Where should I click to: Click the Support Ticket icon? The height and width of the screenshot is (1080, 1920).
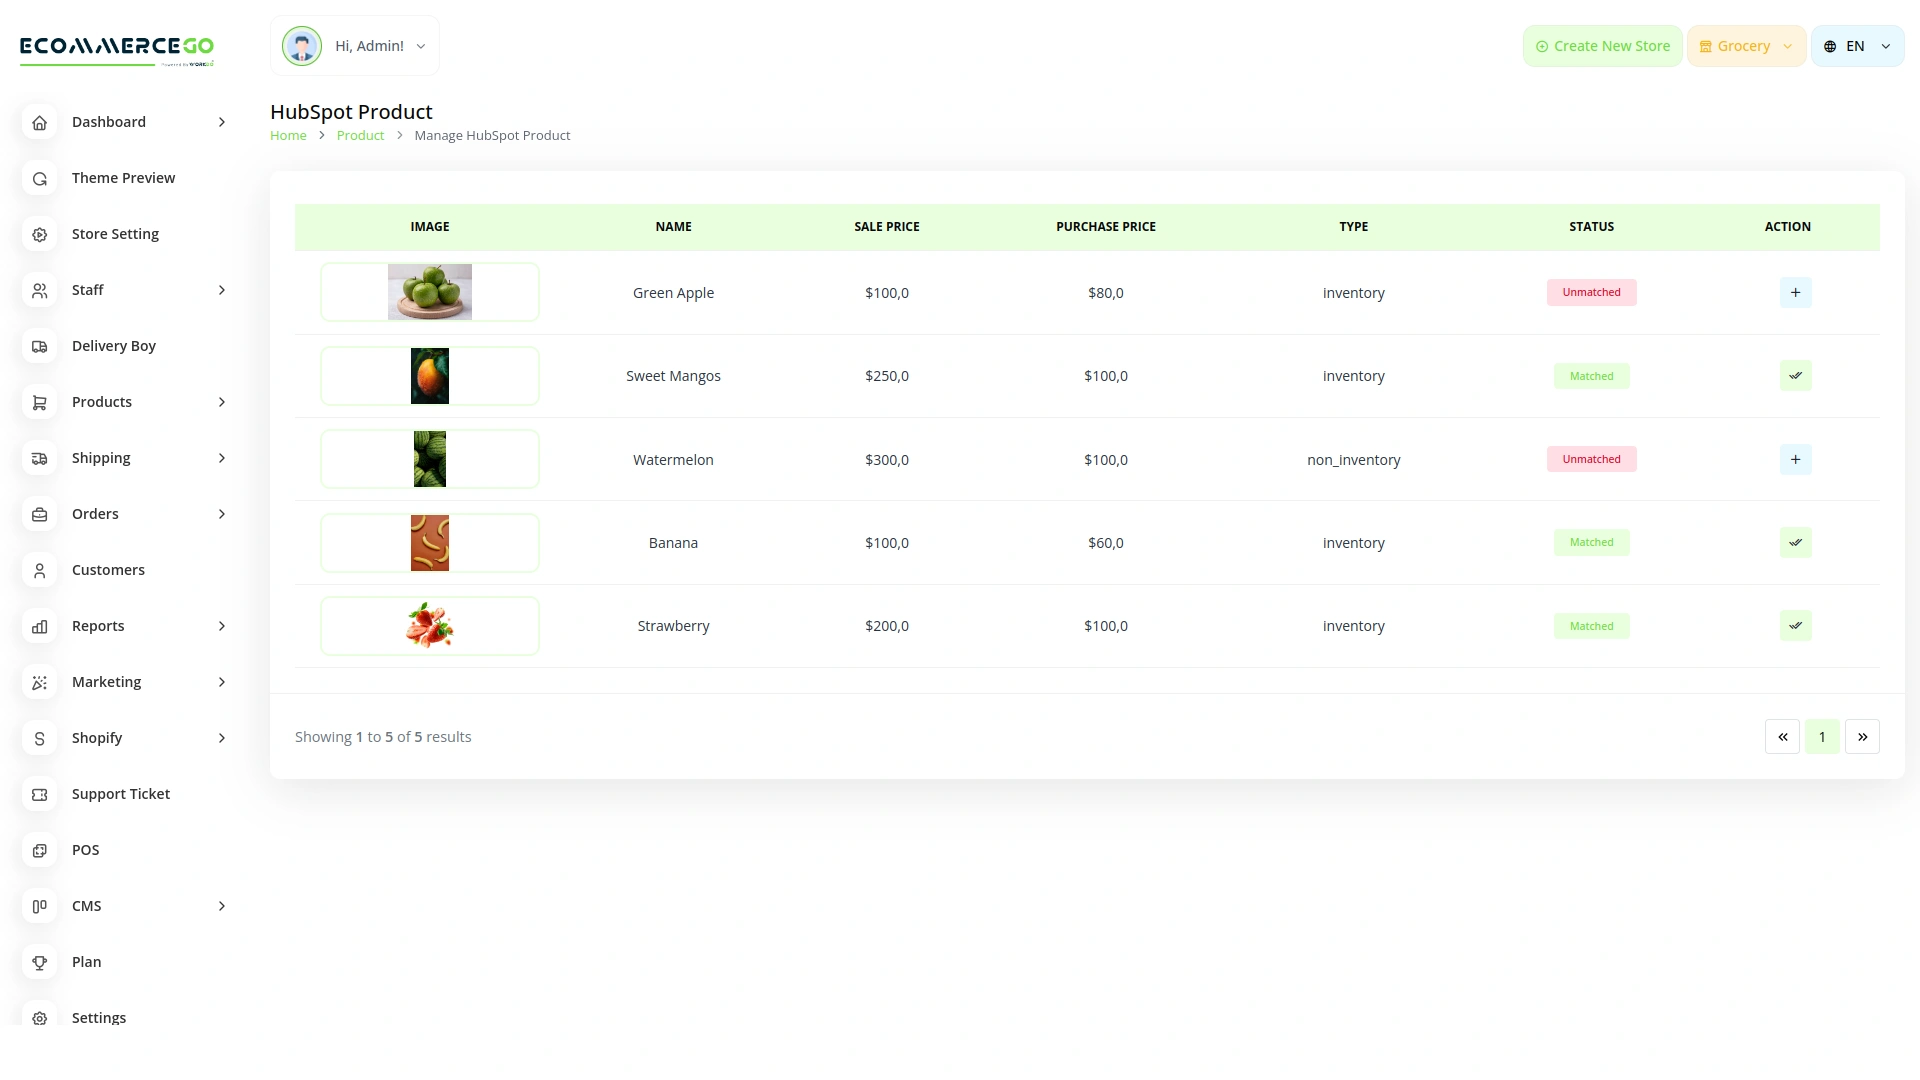coord(39,794)
